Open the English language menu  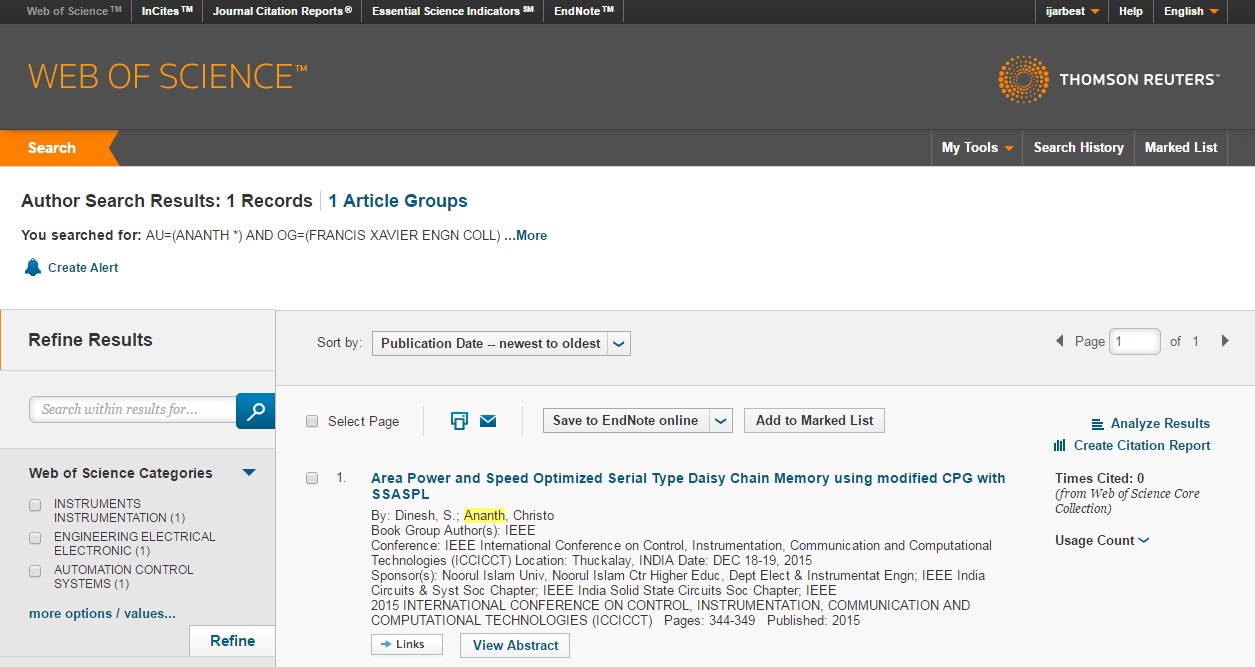(x=1190, y=11)
